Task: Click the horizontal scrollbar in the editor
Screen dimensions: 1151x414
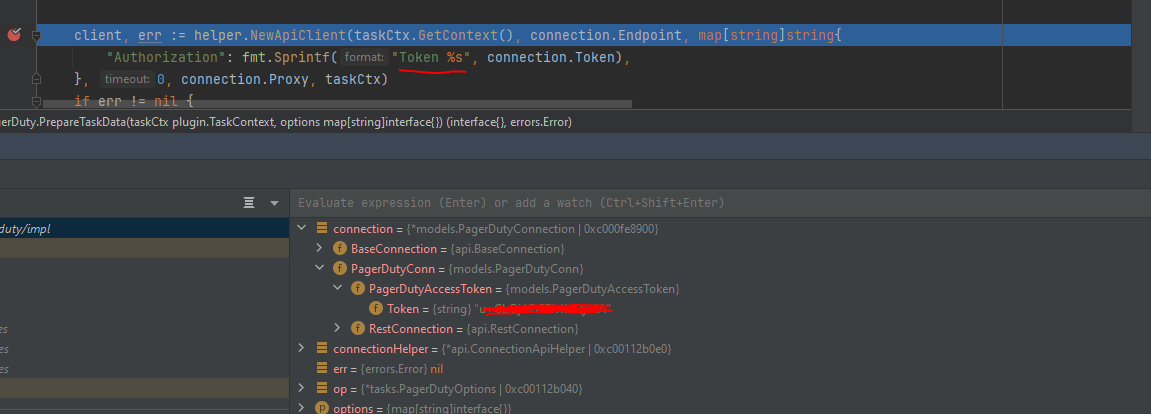Action: pos(338,104)
